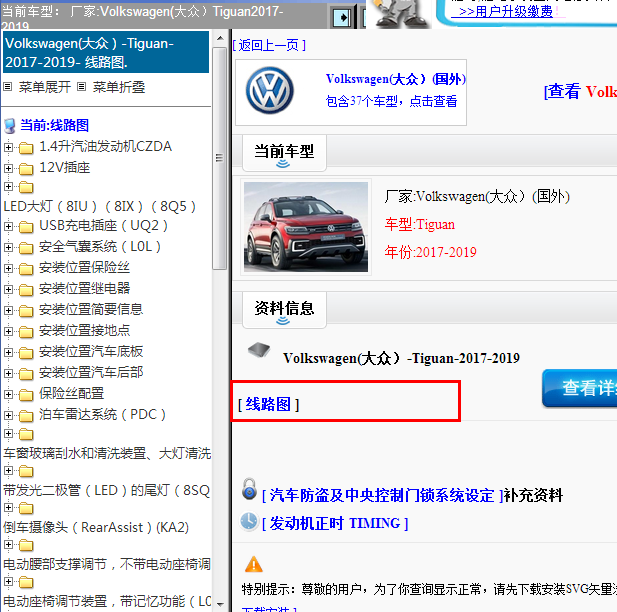Image resolution: width=617 pixels, height=612 pixels.
Task: Click the red Tiguan car thumbnail
Action: [306, 227]
